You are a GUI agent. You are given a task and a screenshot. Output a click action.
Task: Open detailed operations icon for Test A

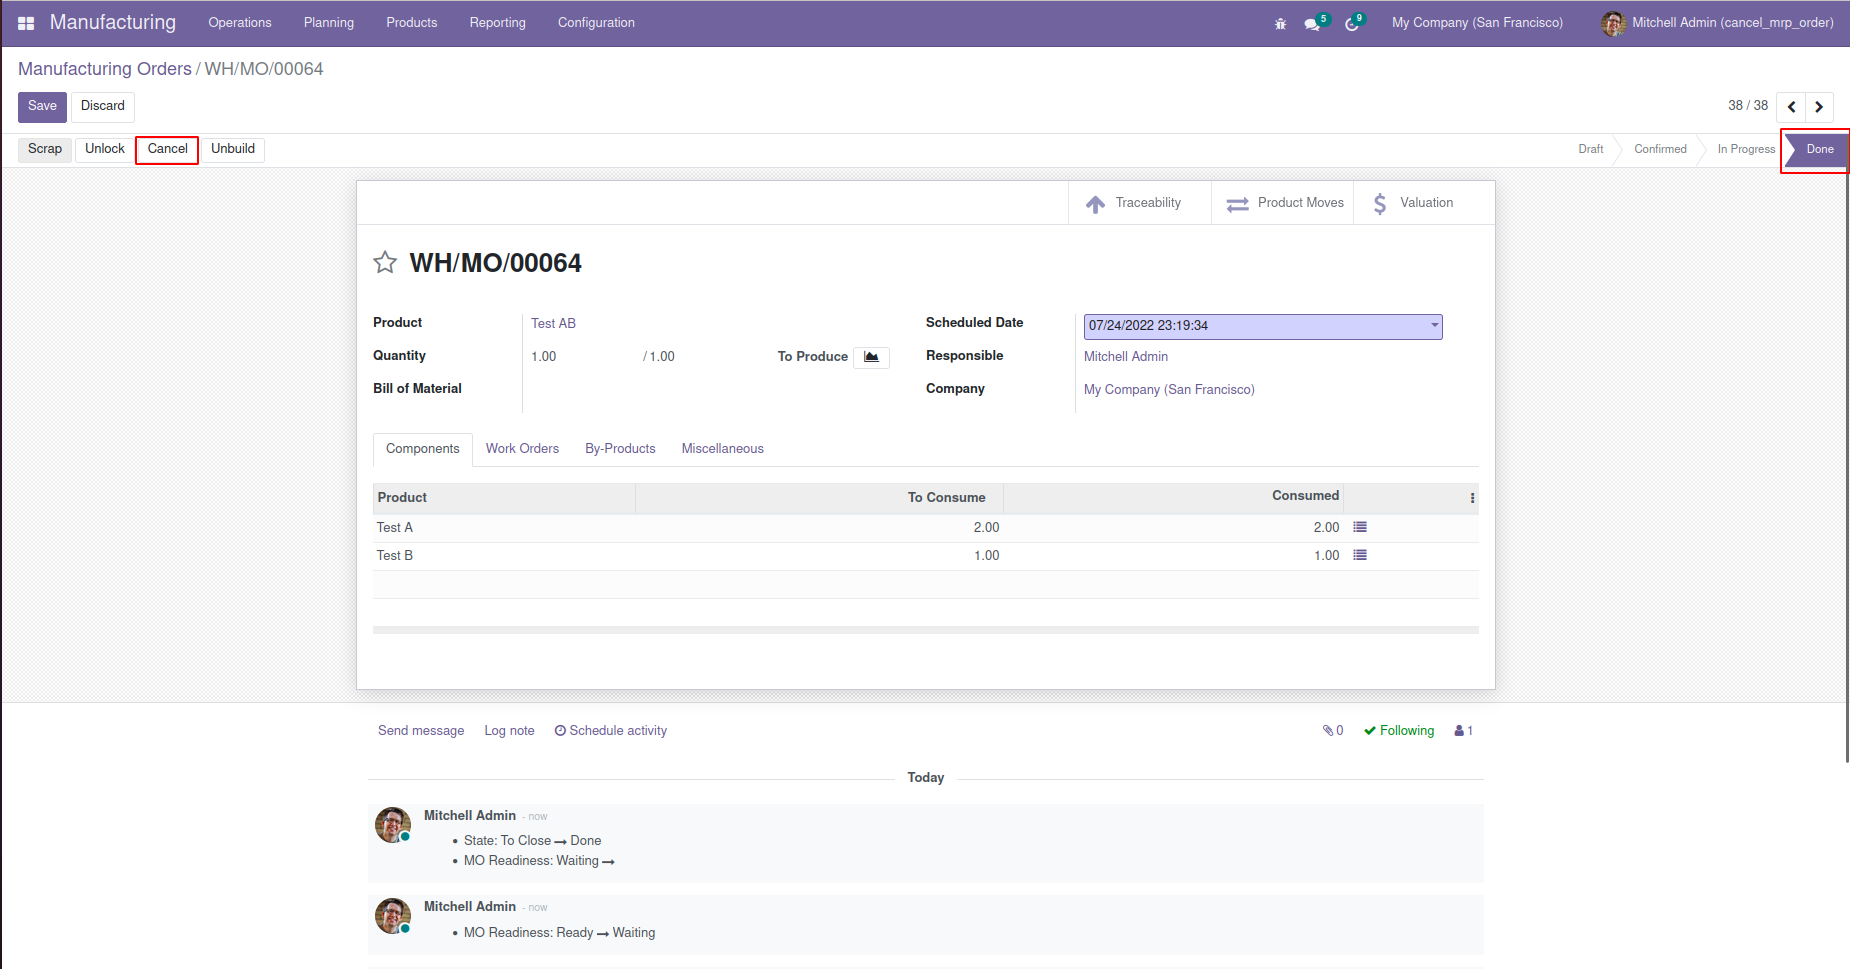[1360, 527]
